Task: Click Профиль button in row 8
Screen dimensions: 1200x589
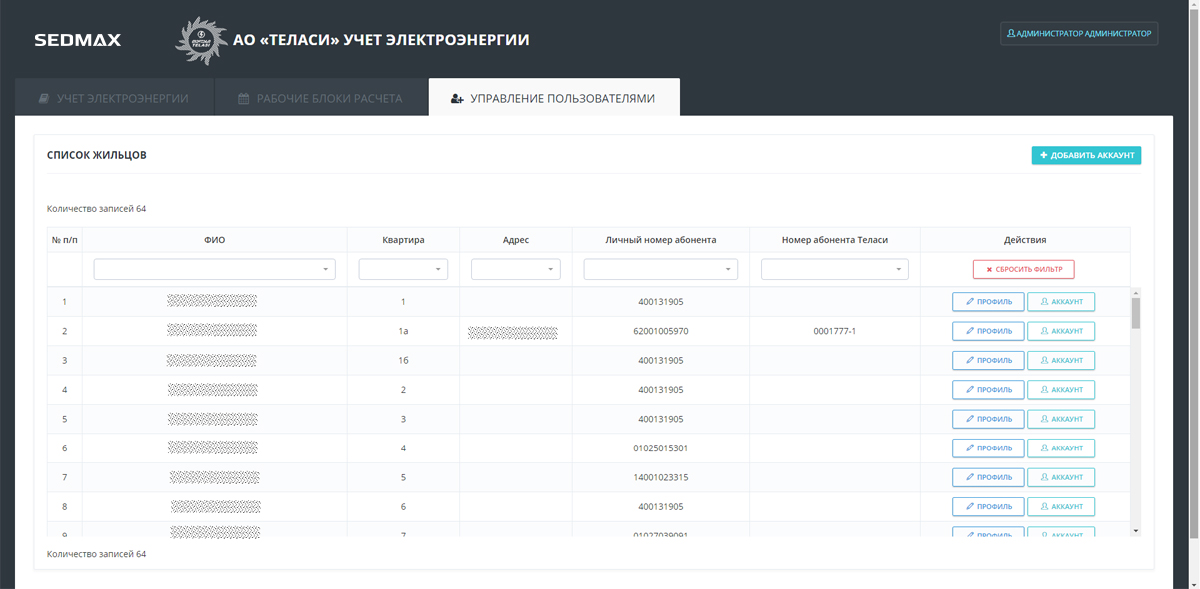Action: pyautogui.click(x=987, y=507)
